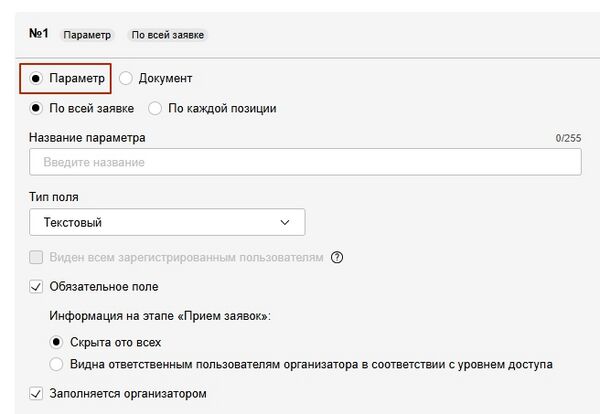Image resolution: width=600 pixels, height=414 pixels.
Task: Uncheck the "Обязательное поле" checkbox
Action: [37, 287]
